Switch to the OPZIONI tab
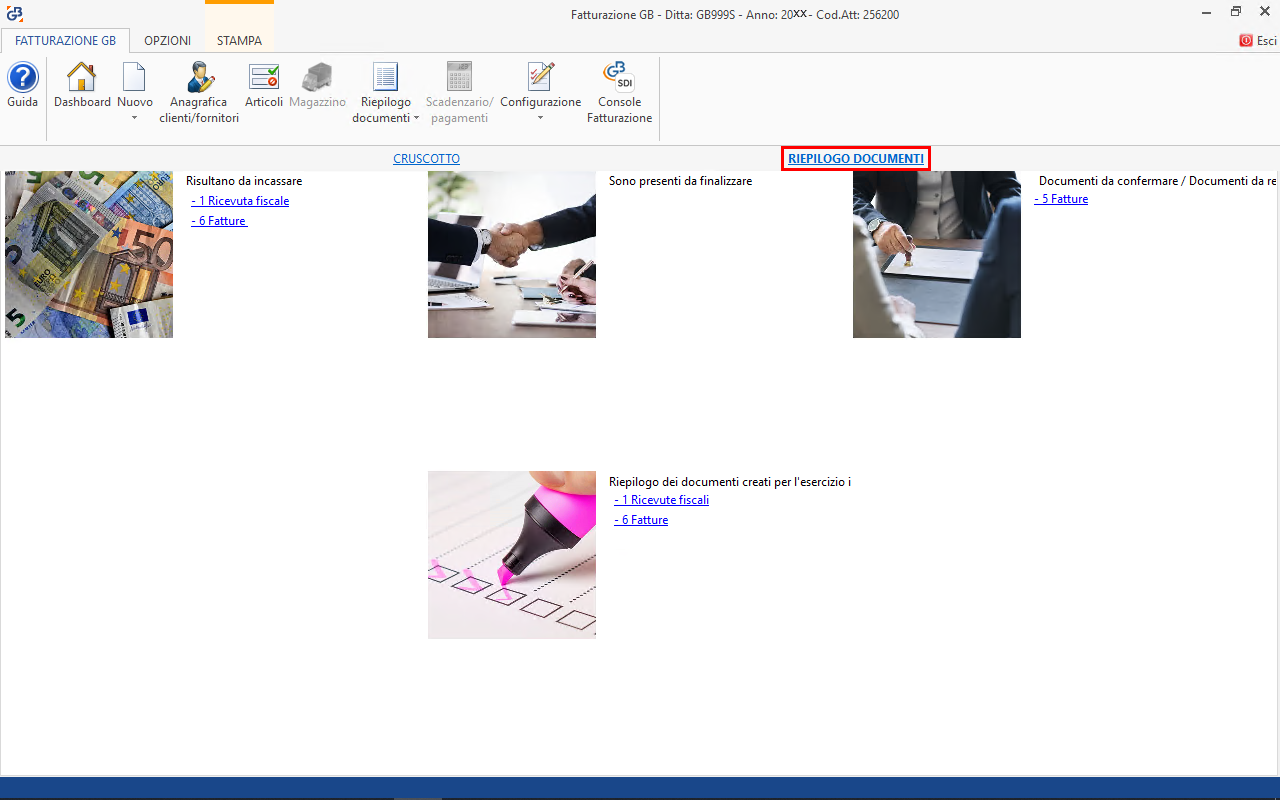This screenshot has height=800, width=1280. click(167, 41)
